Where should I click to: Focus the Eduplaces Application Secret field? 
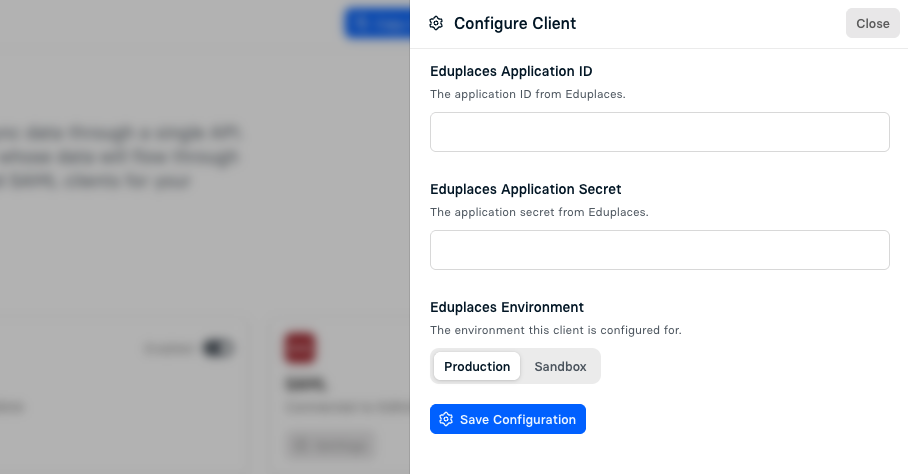[660, 250]
